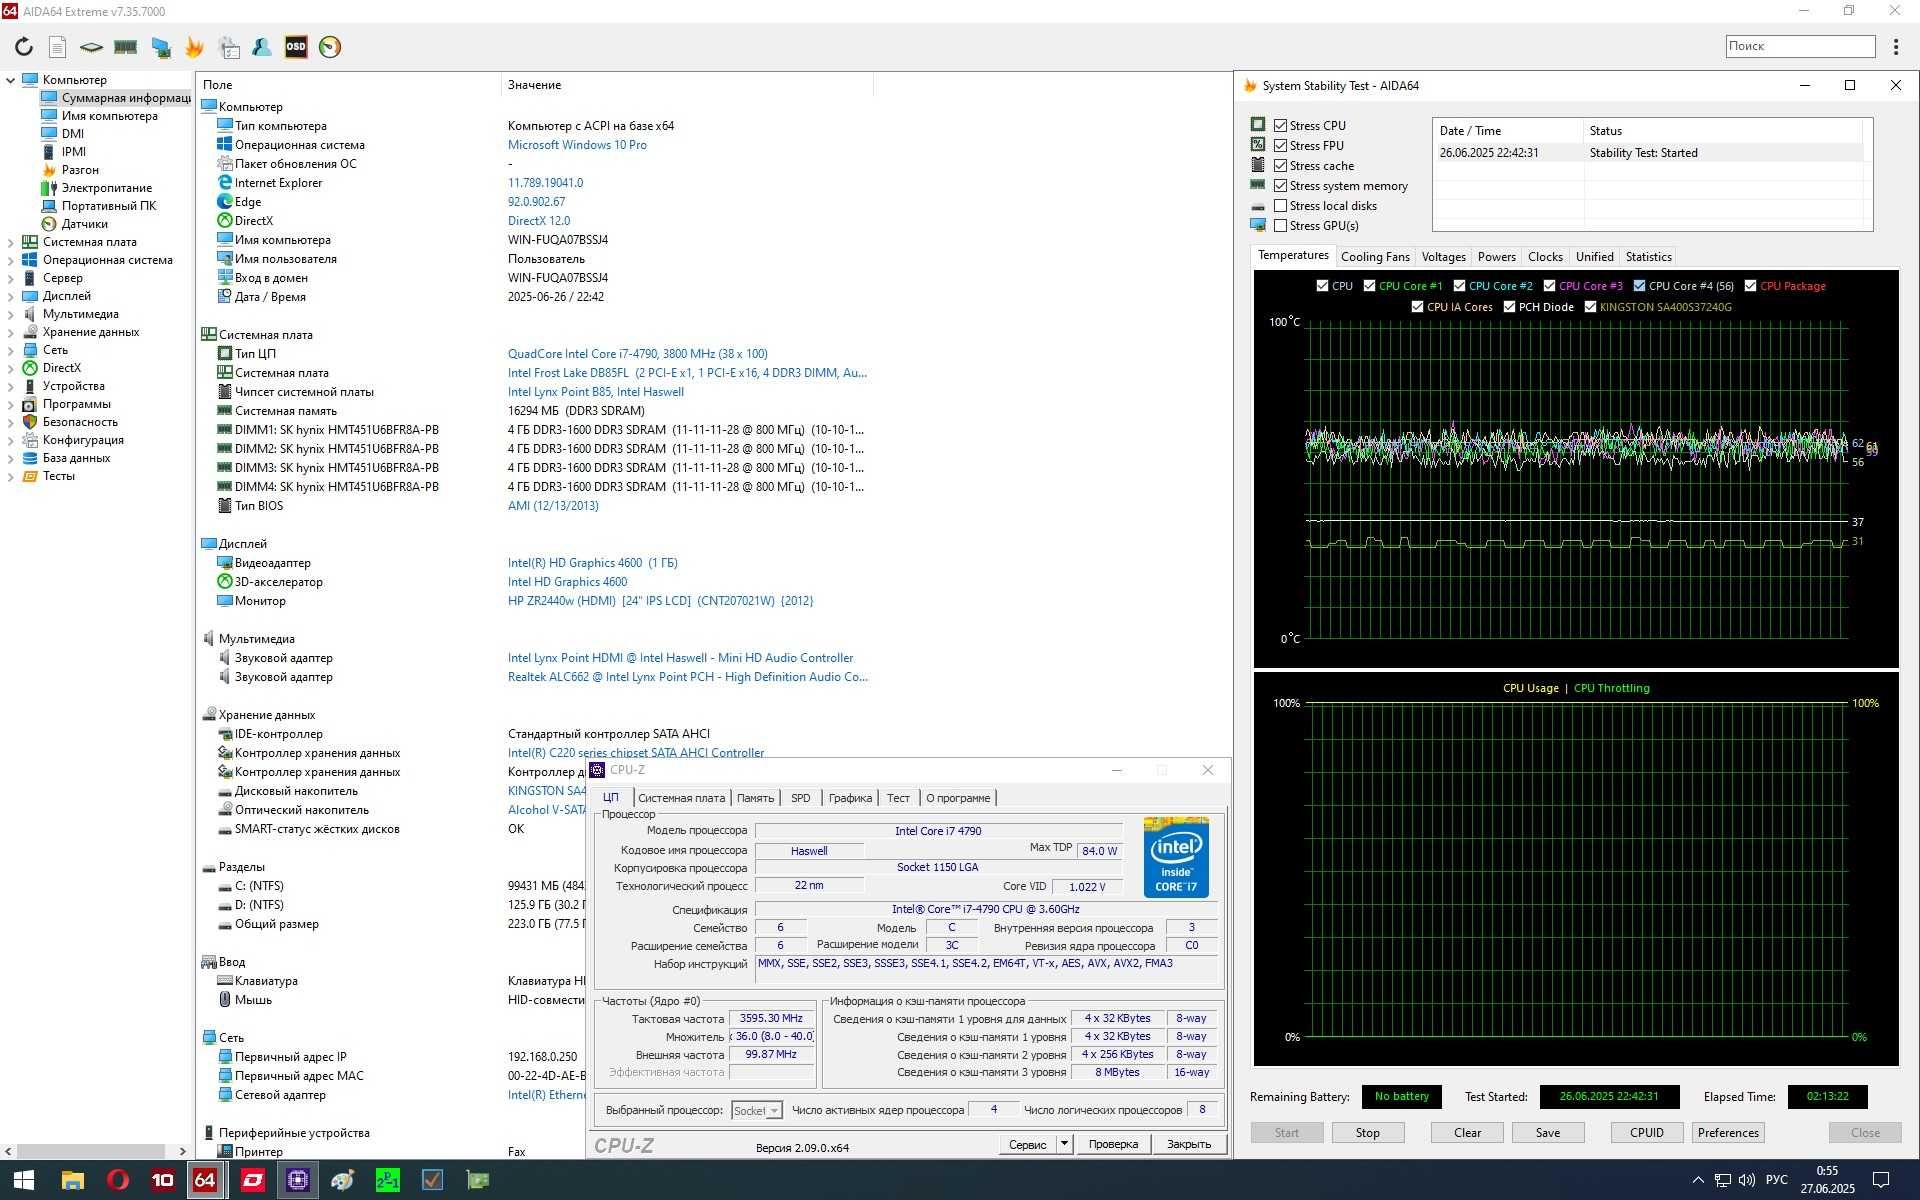
Task: Click the Stress GPU(s) monitor icon
Action: (1258, 225)
